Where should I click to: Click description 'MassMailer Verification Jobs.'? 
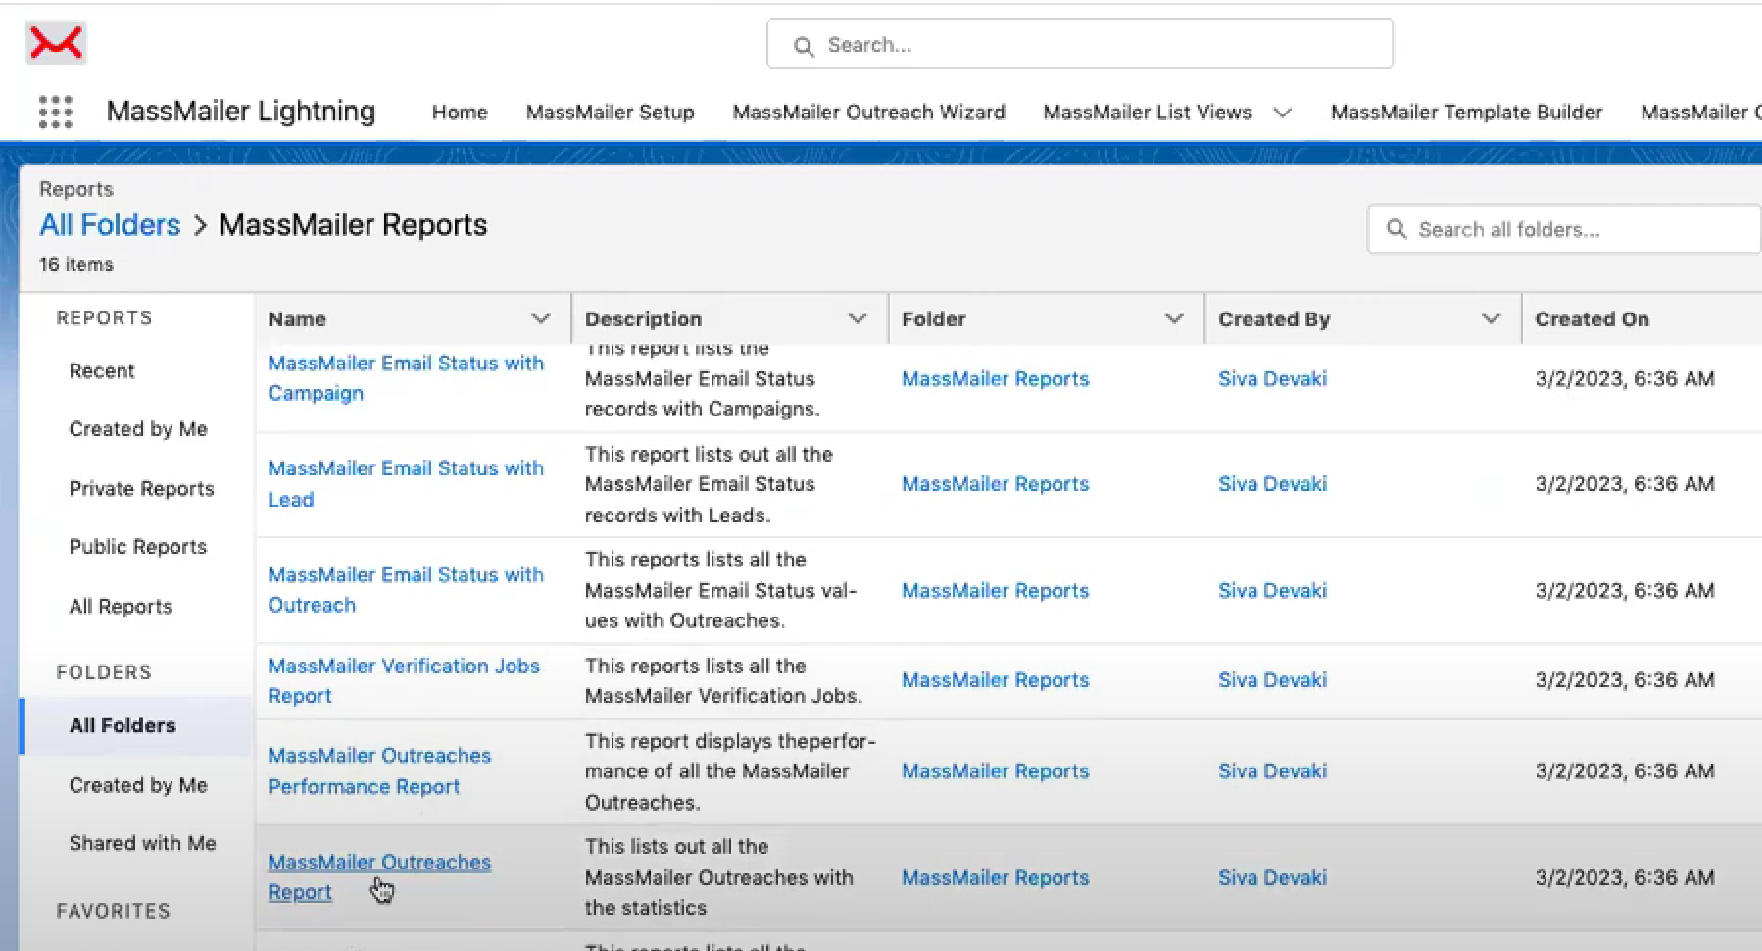(723, 696)
